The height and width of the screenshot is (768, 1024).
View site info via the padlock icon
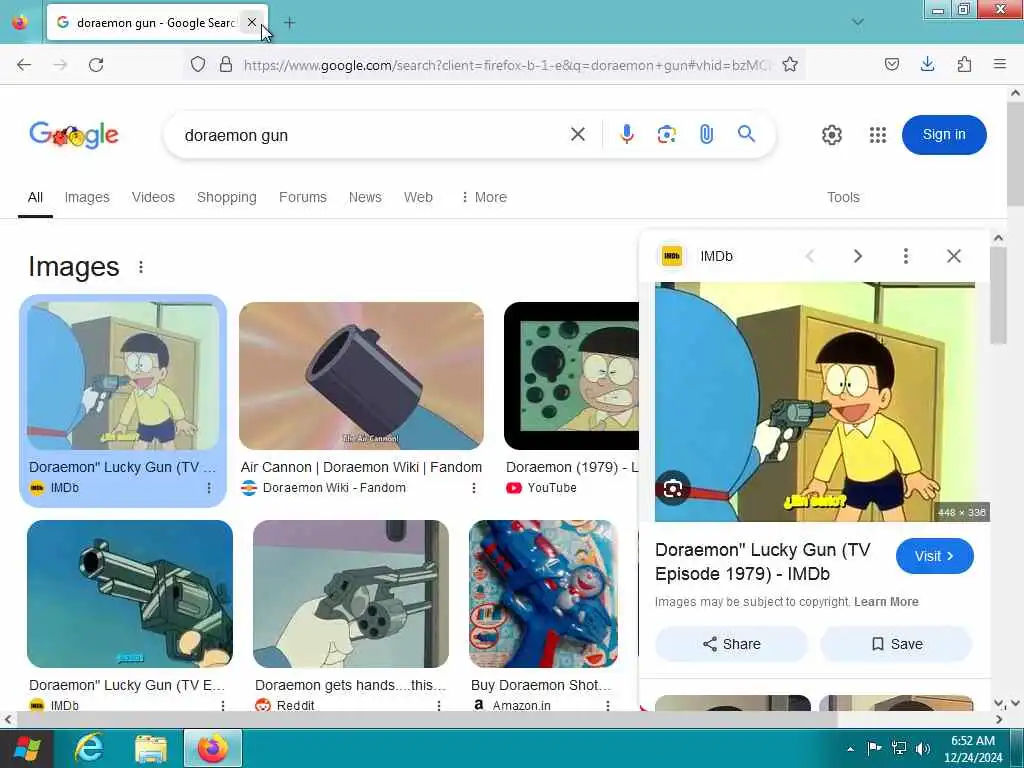[x=226, y=65]
